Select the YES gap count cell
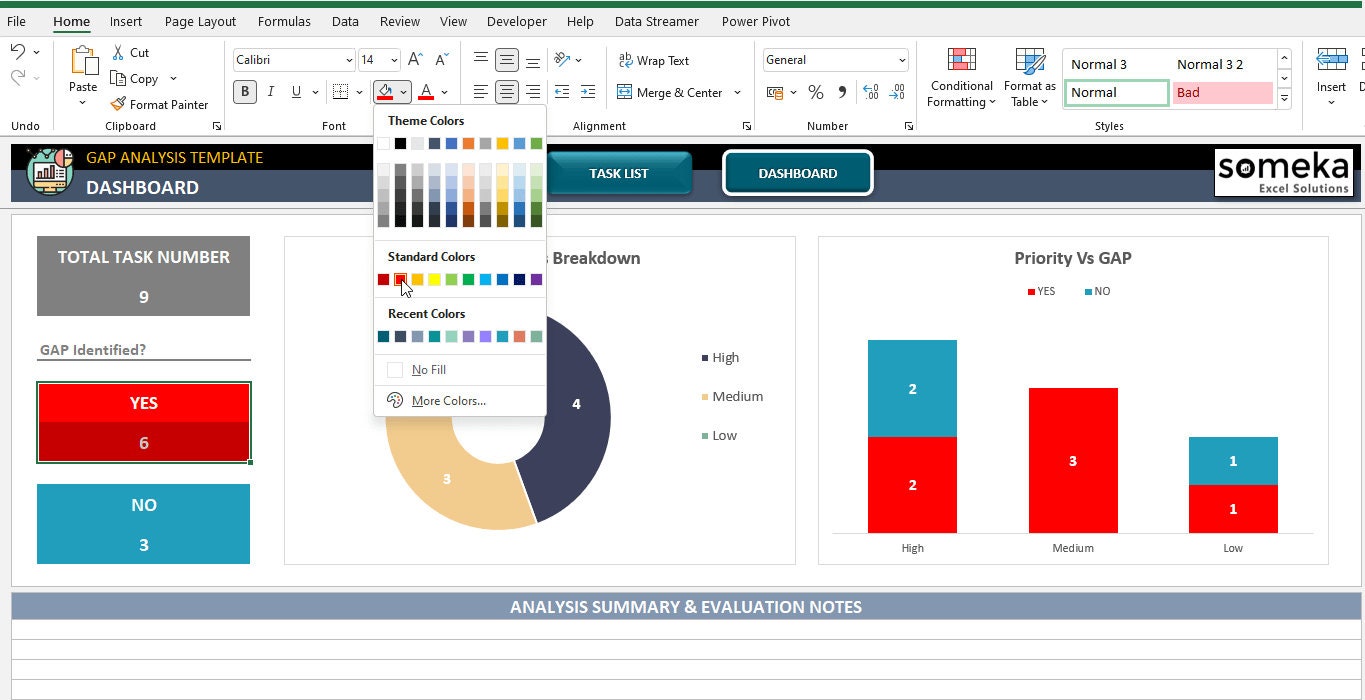The width and height of the screenshot is (1365, 700). point(144,443)
